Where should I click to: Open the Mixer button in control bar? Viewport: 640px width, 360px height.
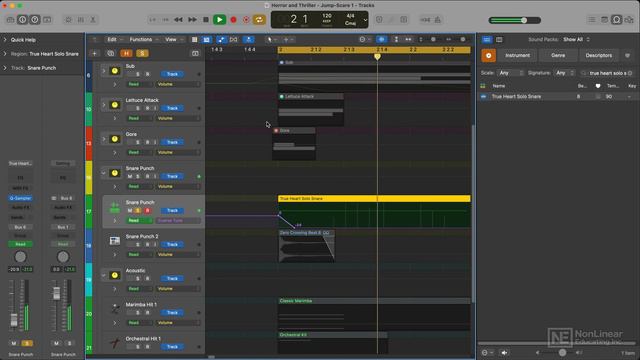pos(81,20)
